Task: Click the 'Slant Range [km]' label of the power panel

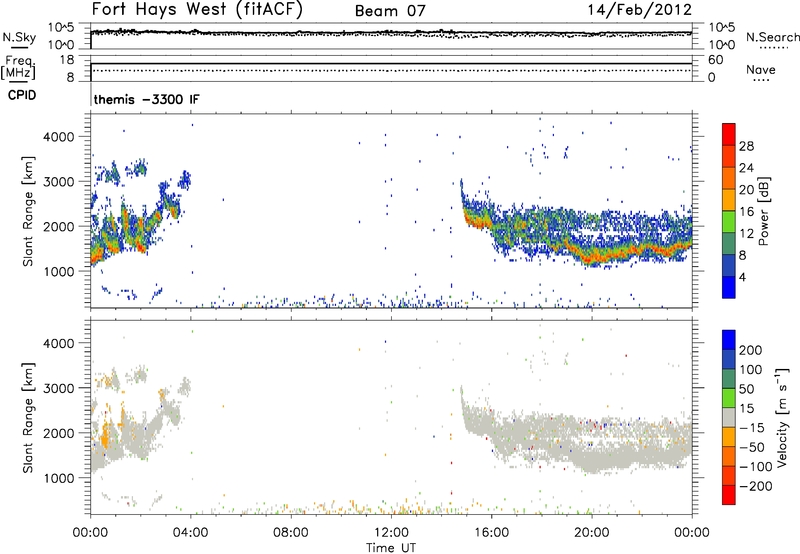Action: pos(28,211)
